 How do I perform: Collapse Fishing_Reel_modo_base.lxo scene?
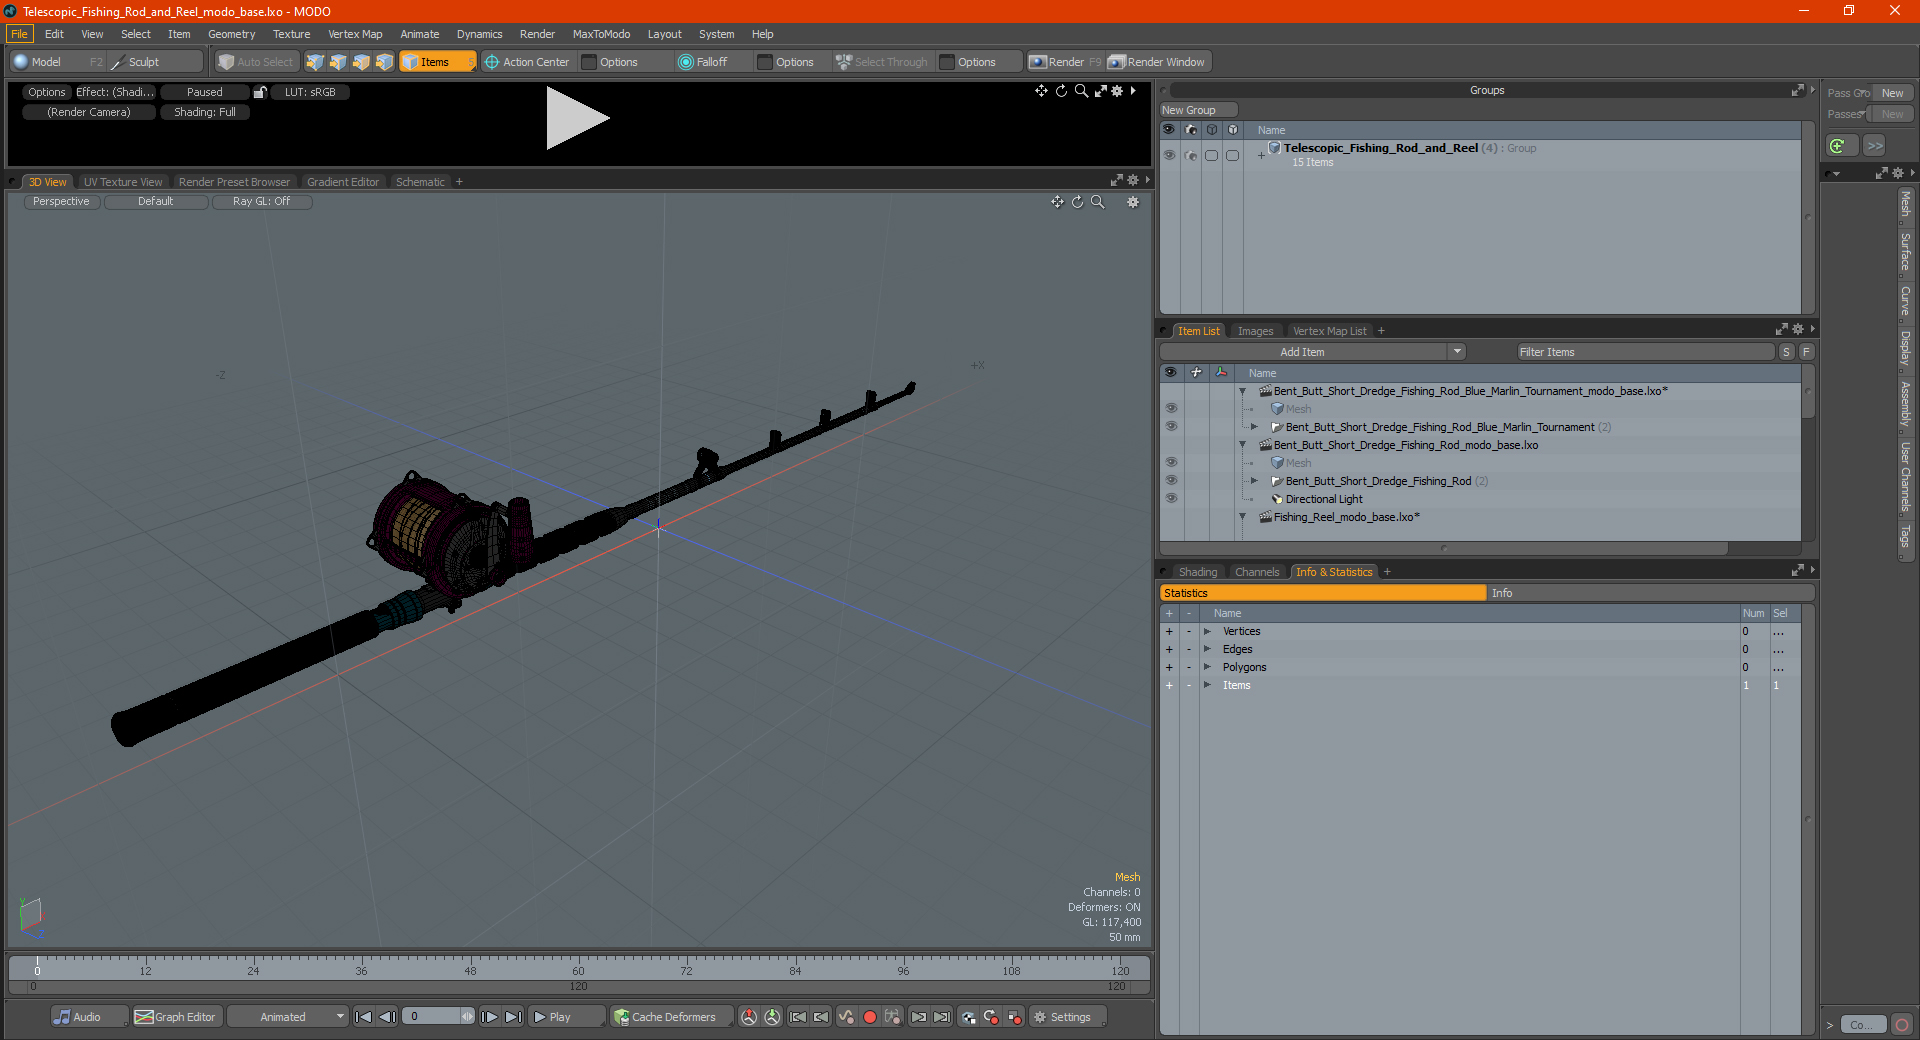pos(1243,517)
